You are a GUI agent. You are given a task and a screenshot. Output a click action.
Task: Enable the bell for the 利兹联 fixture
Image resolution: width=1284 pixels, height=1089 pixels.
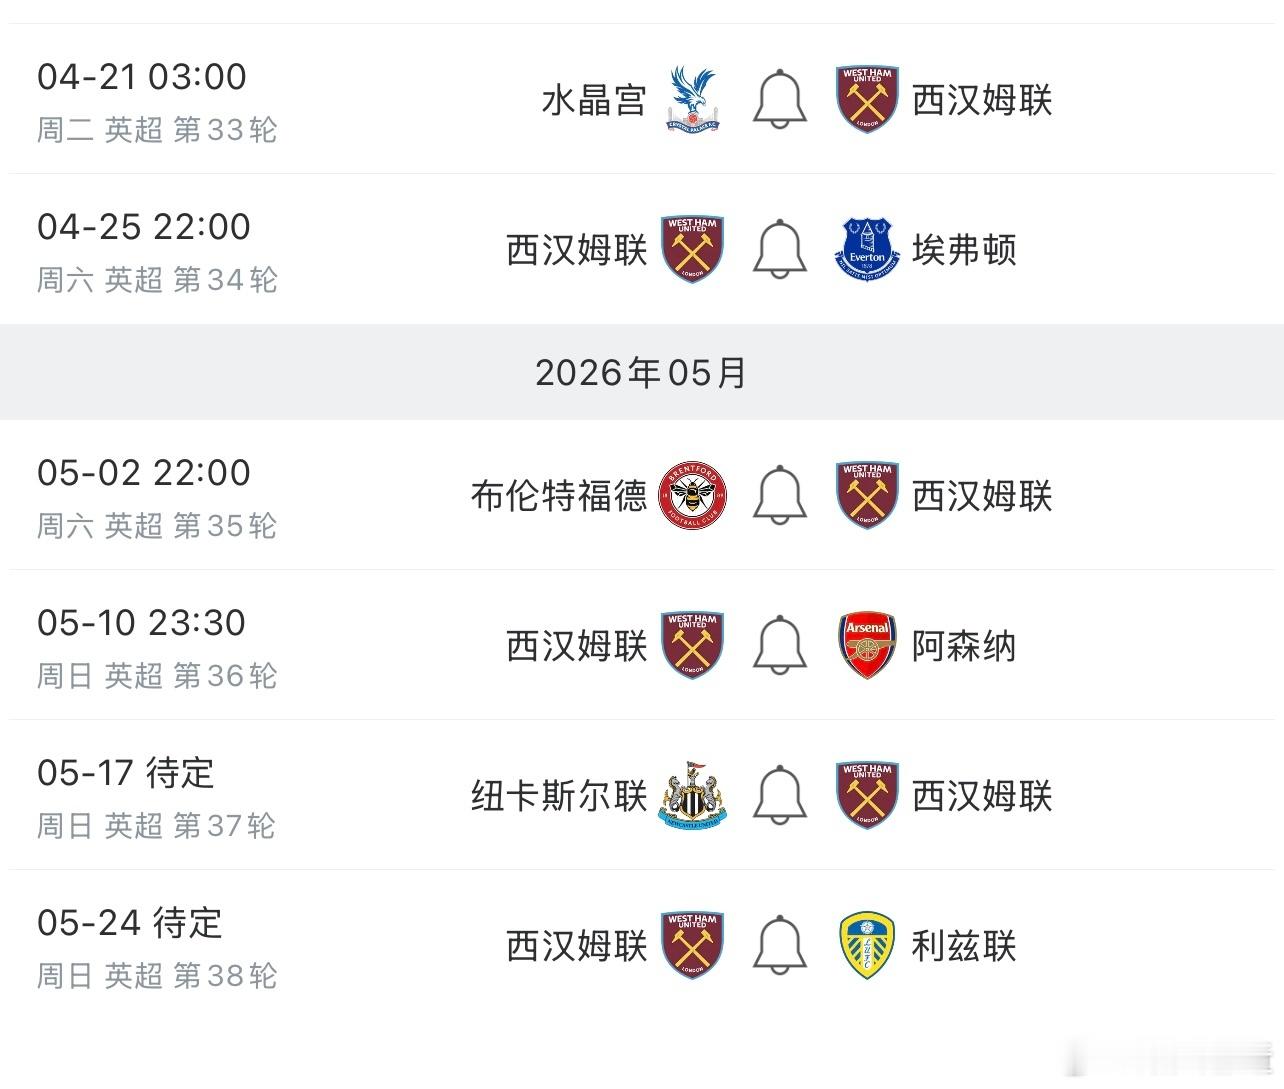point(779,946)
